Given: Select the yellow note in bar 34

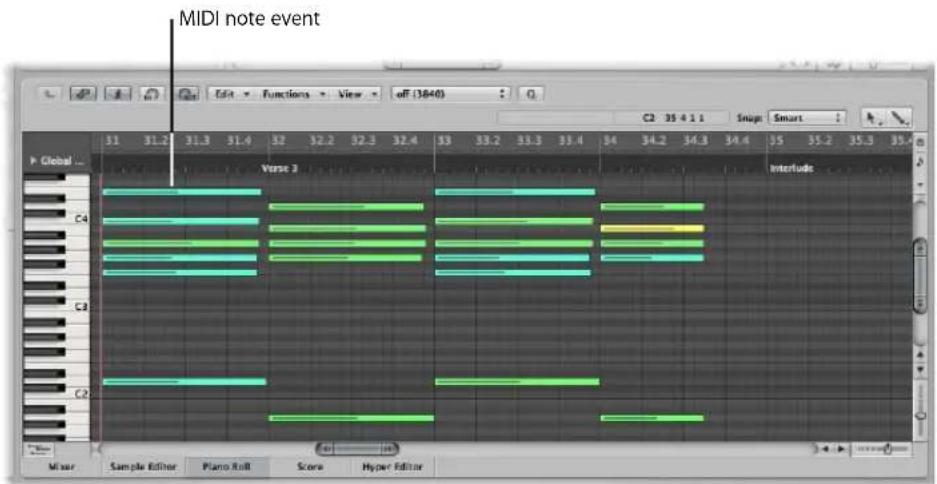Looking at the screenshot, I should (652, 228).
